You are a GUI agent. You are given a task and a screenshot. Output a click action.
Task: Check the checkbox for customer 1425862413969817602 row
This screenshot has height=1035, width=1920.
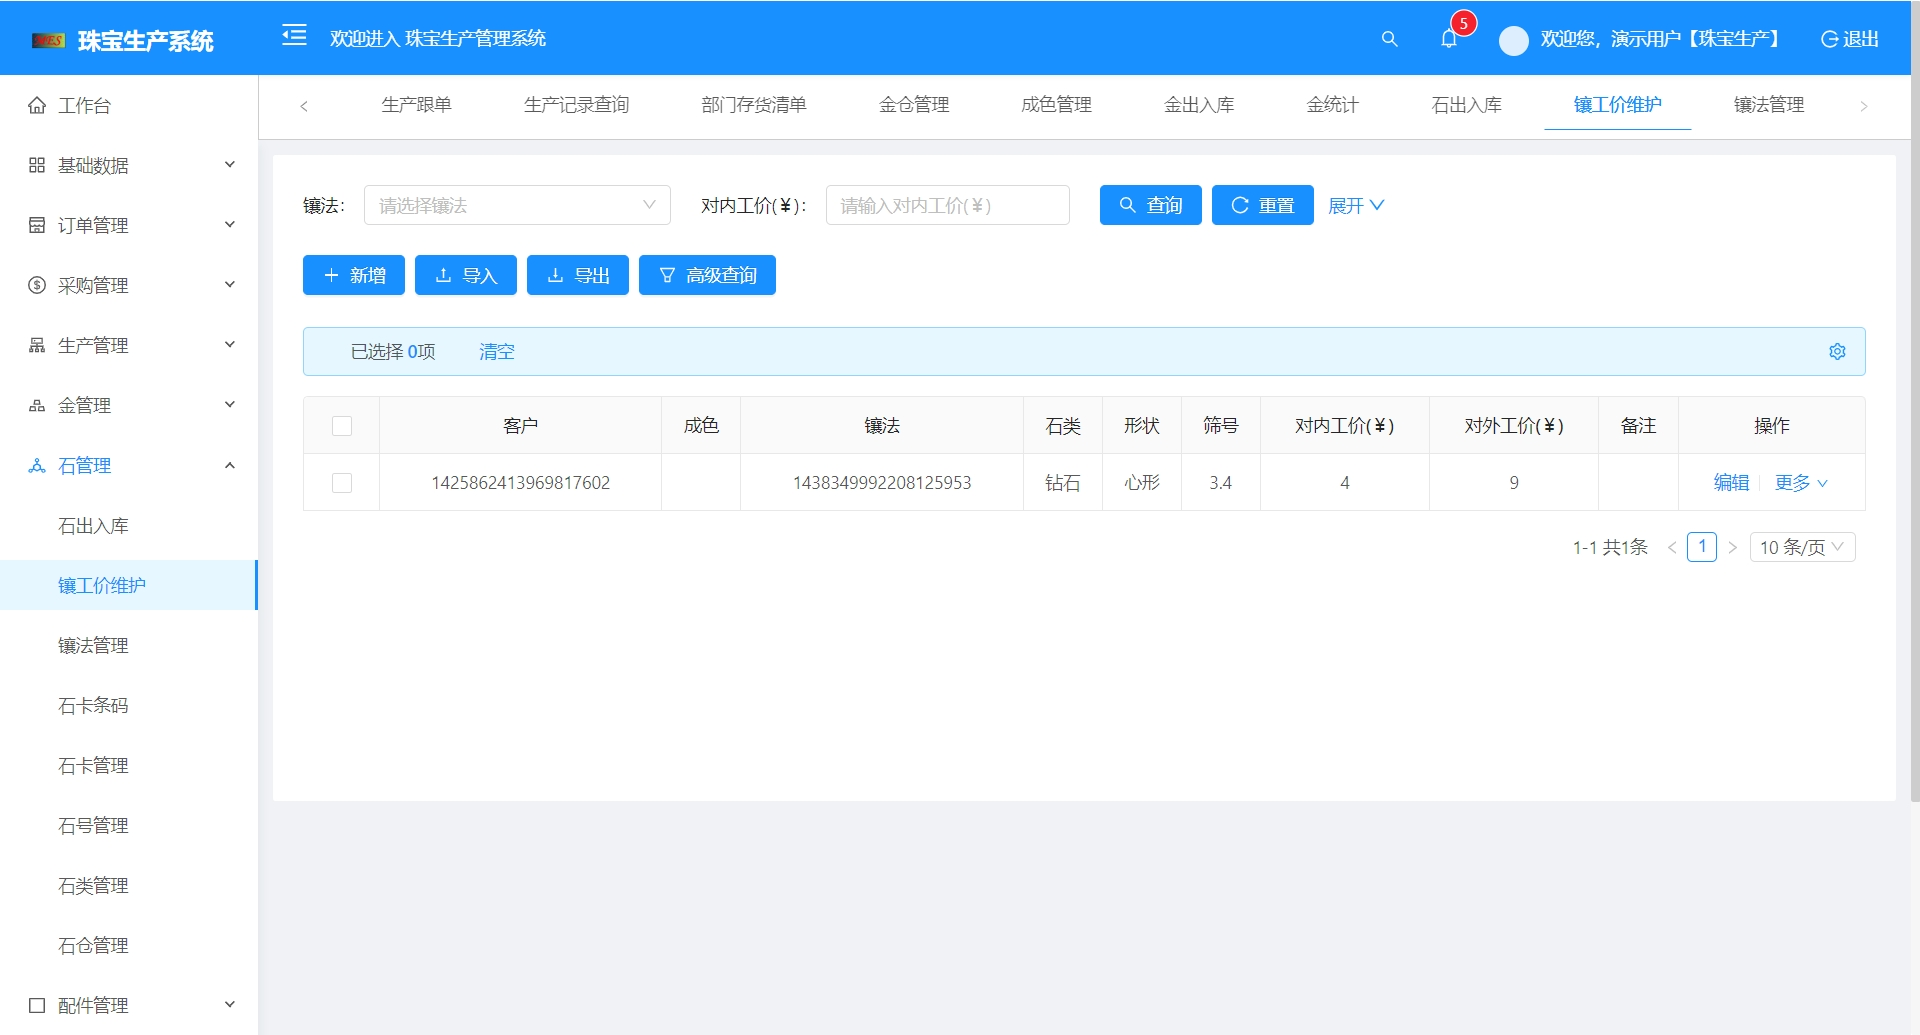pyautogui.click(x=342, y=482)
